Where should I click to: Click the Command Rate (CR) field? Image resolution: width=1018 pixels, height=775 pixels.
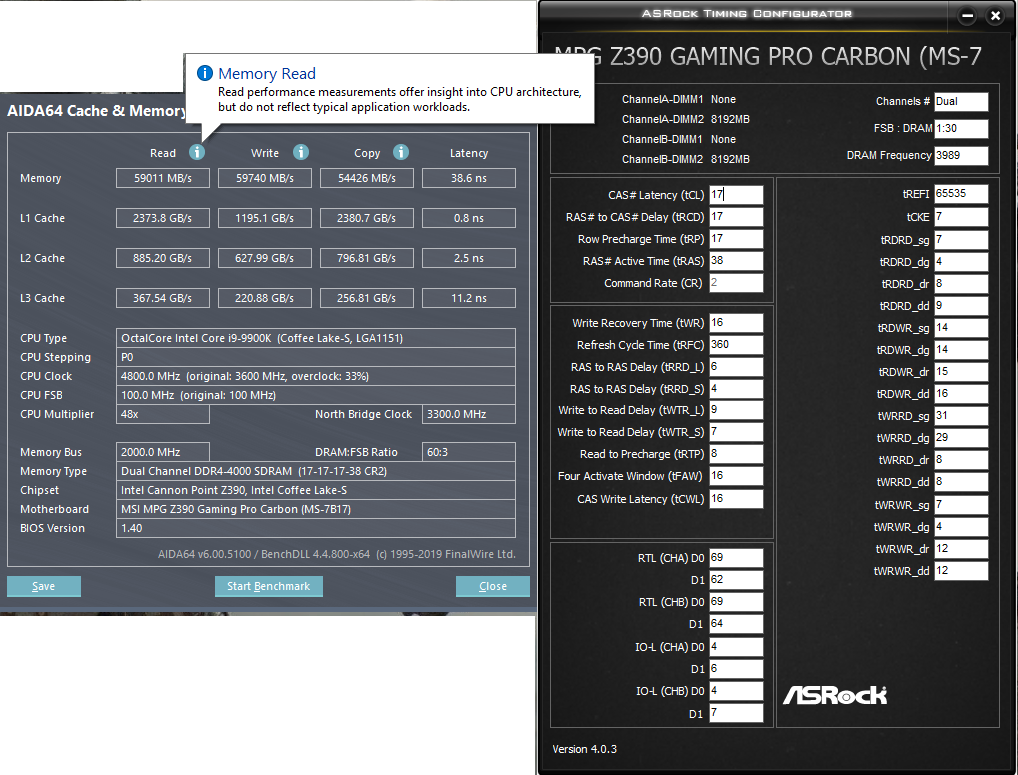[x=736, y=283]
